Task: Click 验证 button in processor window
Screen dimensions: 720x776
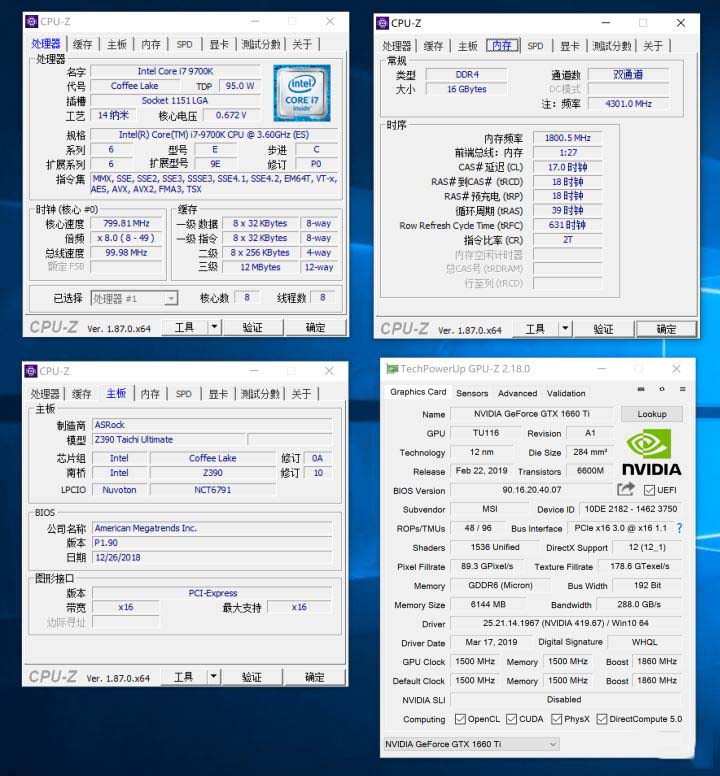Action: click(x=253, y=327)
